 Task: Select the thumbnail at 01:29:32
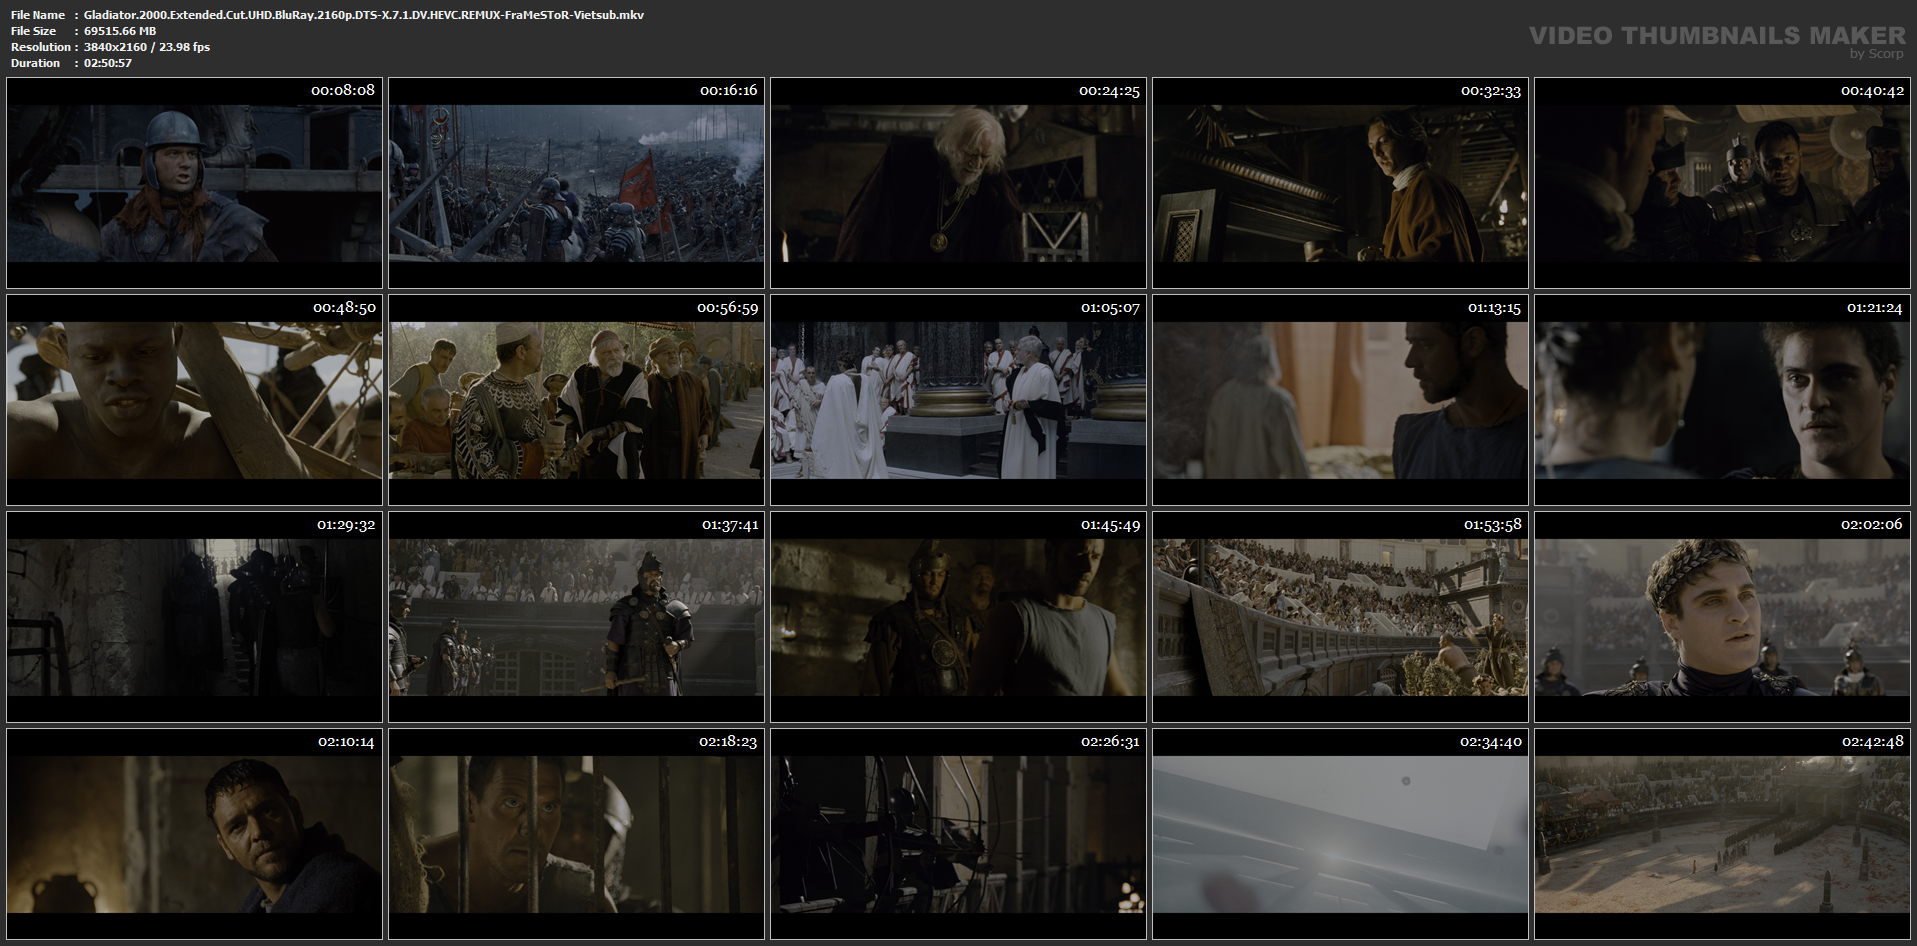(194, 617)
